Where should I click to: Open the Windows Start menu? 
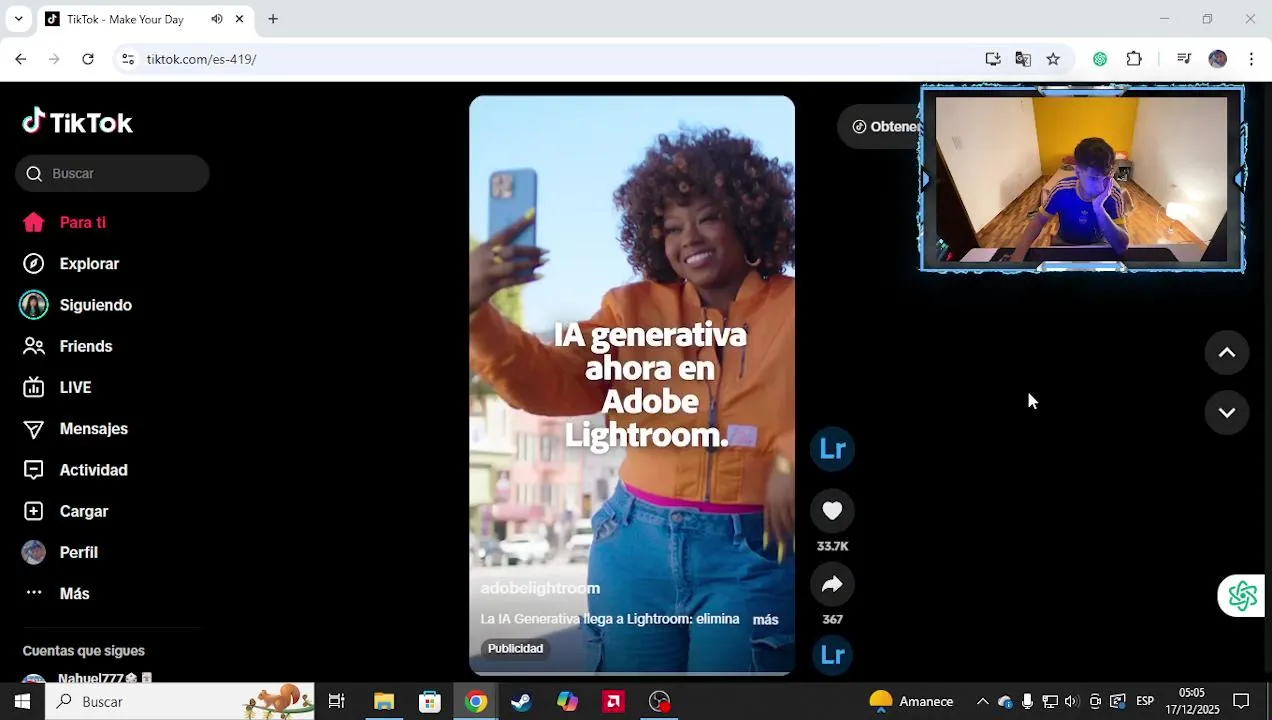22,702
